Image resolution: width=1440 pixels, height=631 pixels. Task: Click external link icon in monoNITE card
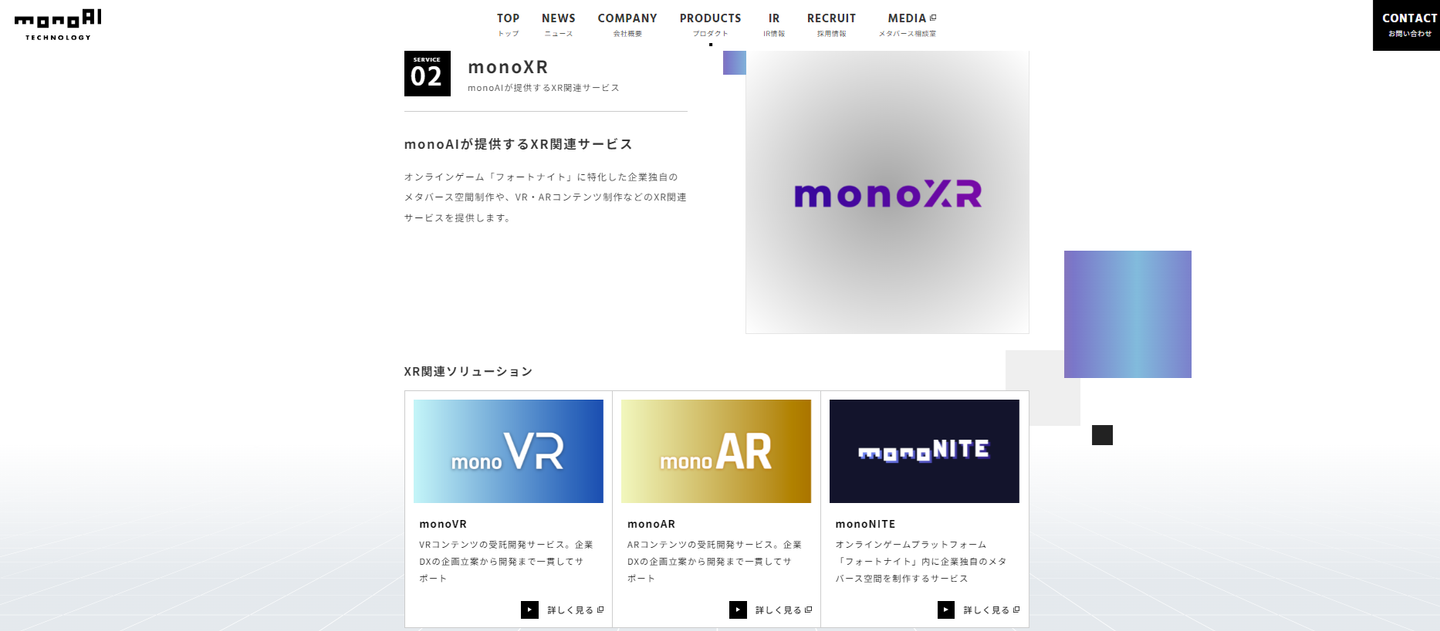(1016, 610)
